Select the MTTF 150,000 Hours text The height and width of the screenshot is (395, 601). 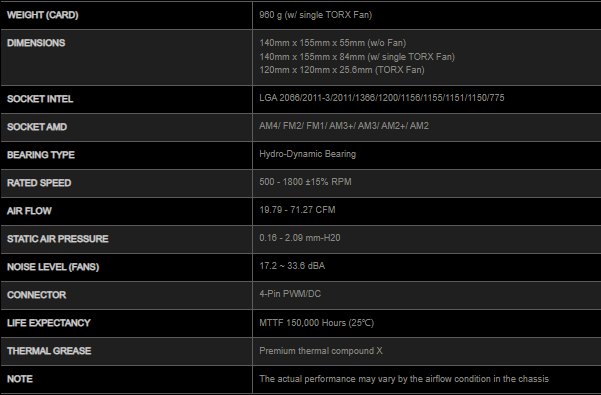coord(317,323)
